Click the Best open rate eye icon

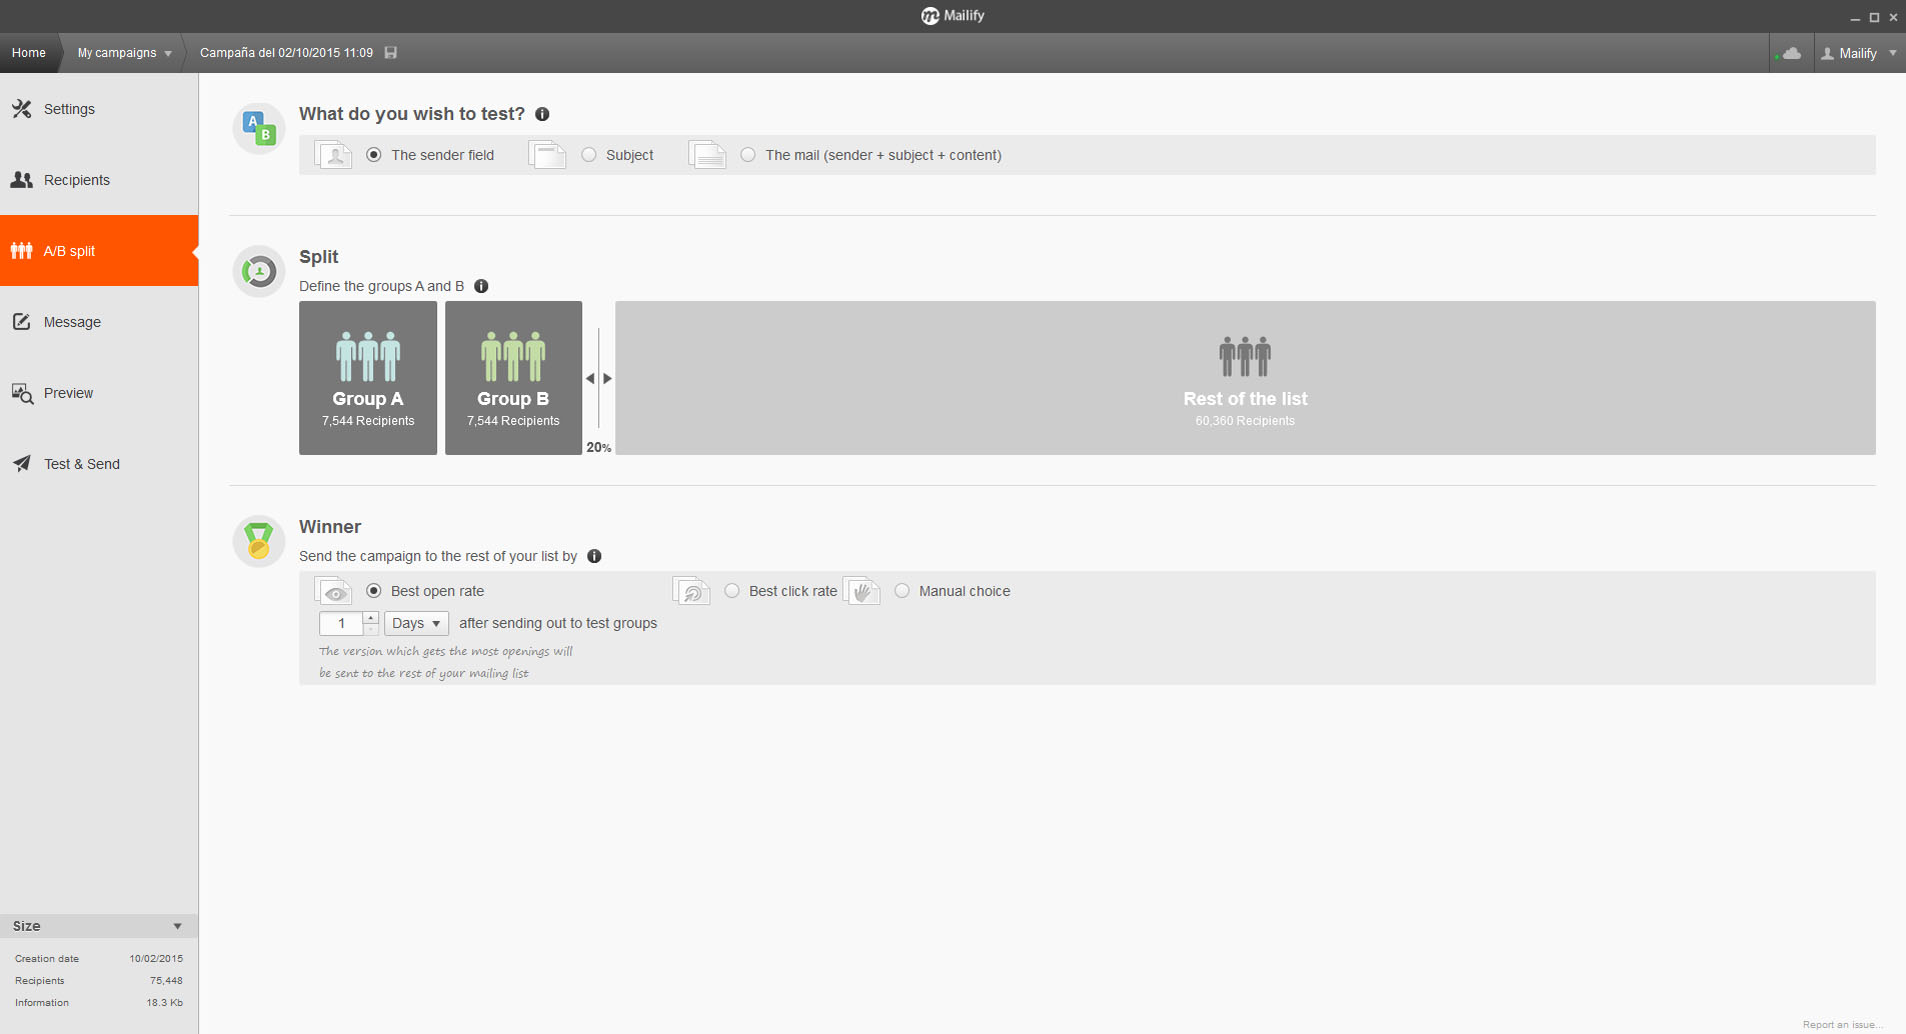coord(334,592)
